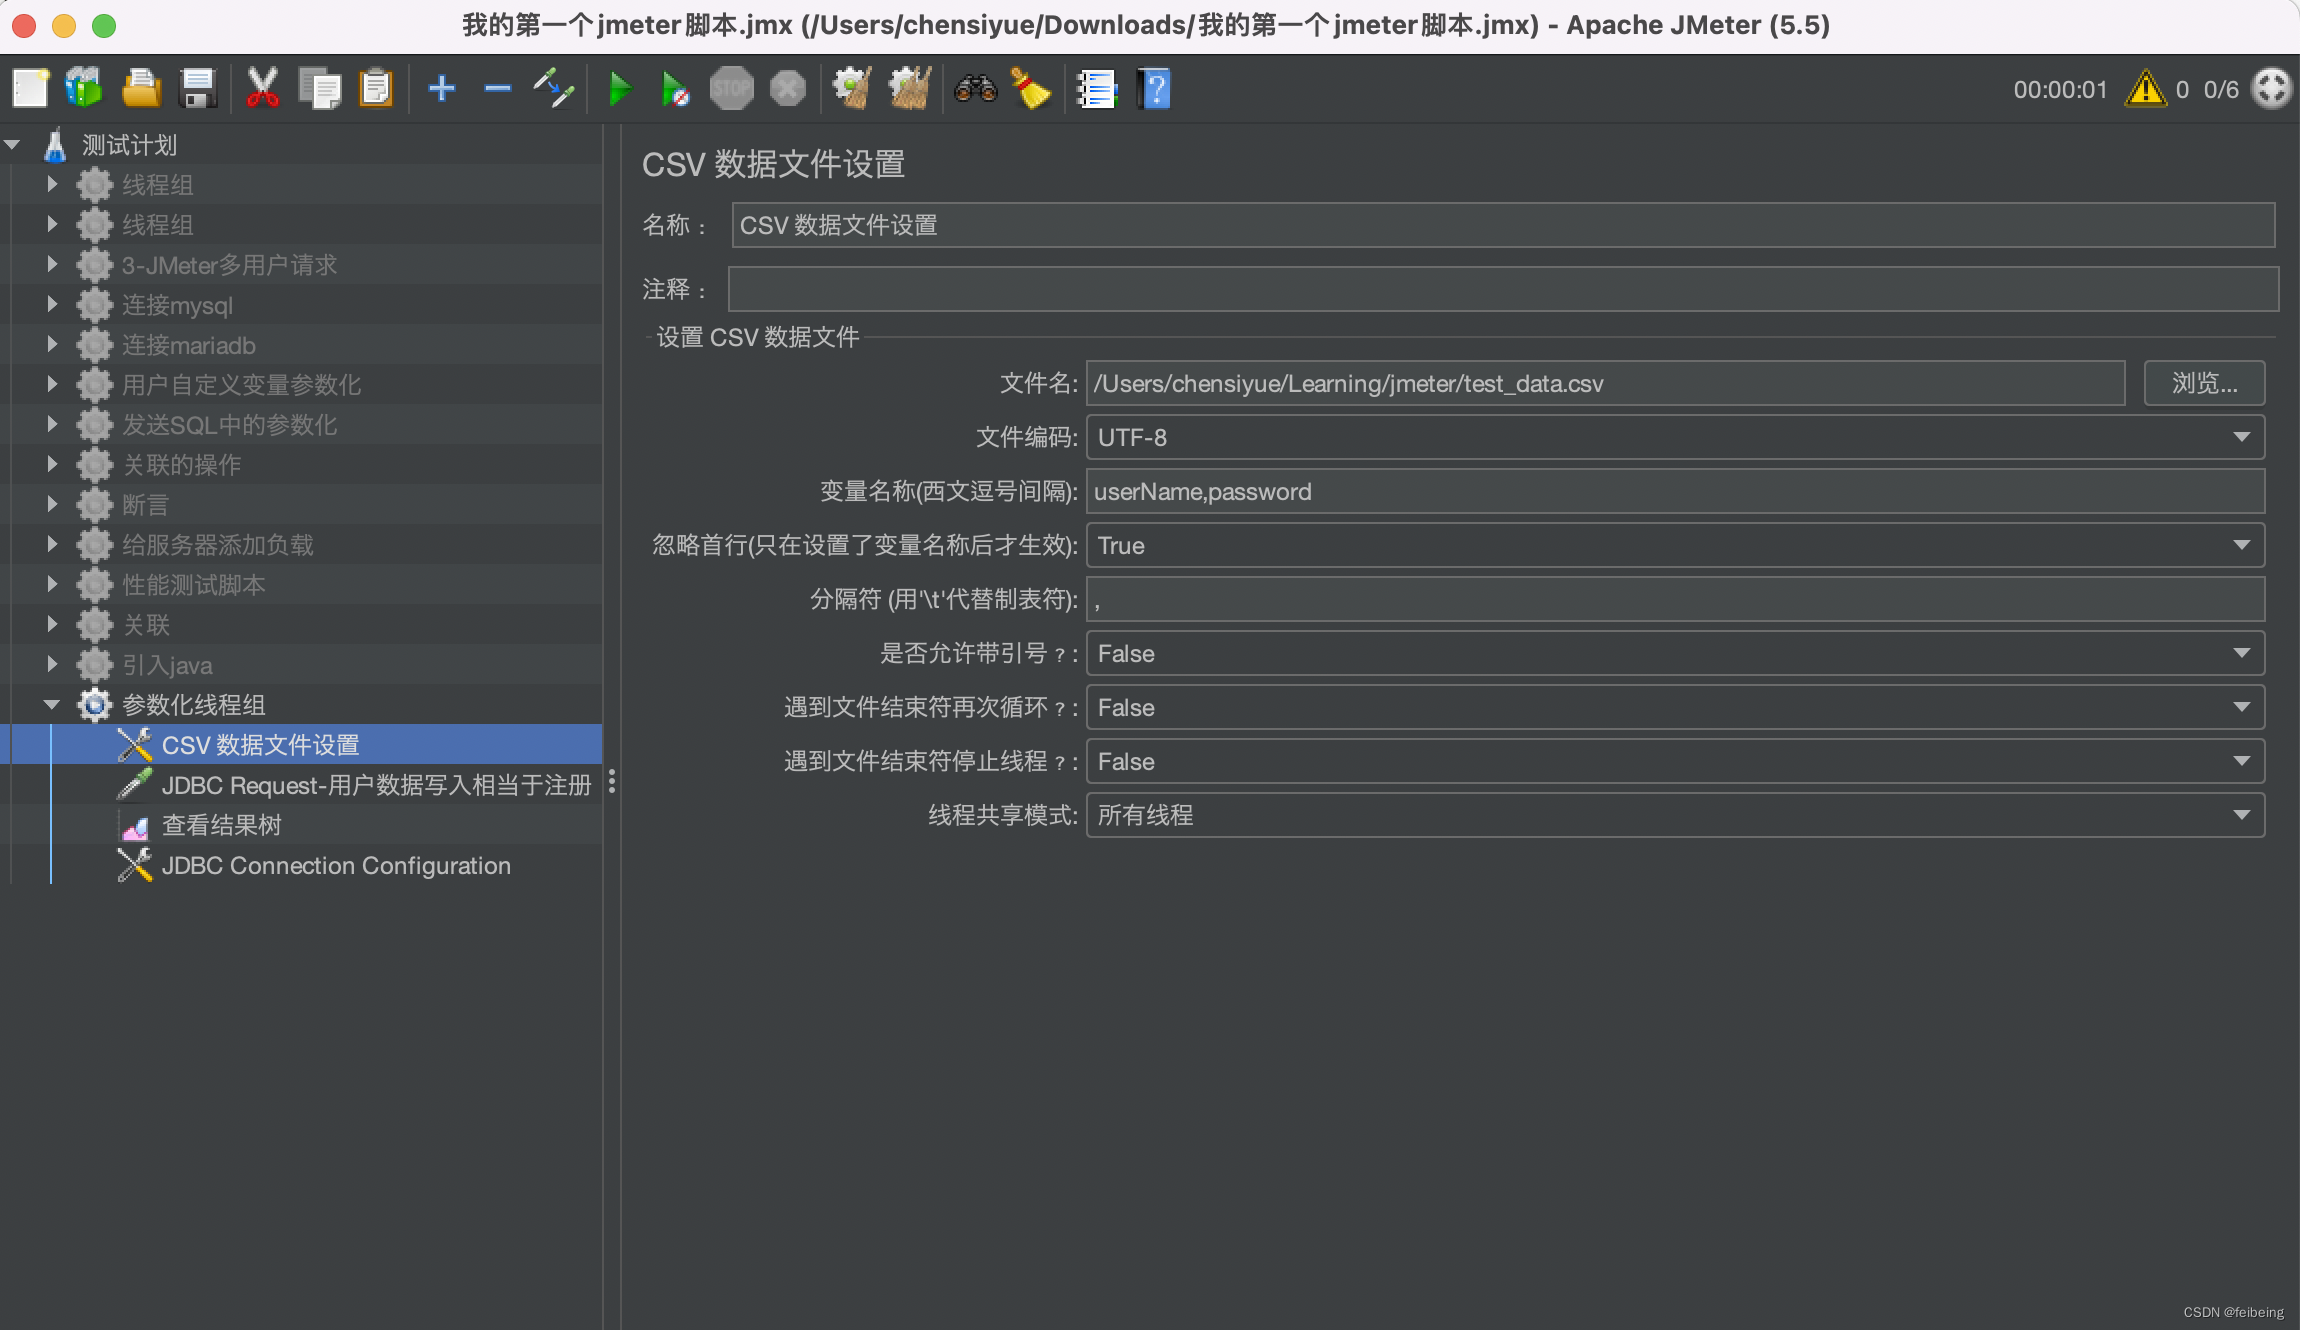Click the Reset Search yellow brush icon
Image resolution: width=2300 pixels, height=1330 pixels.
(1031, 88)
